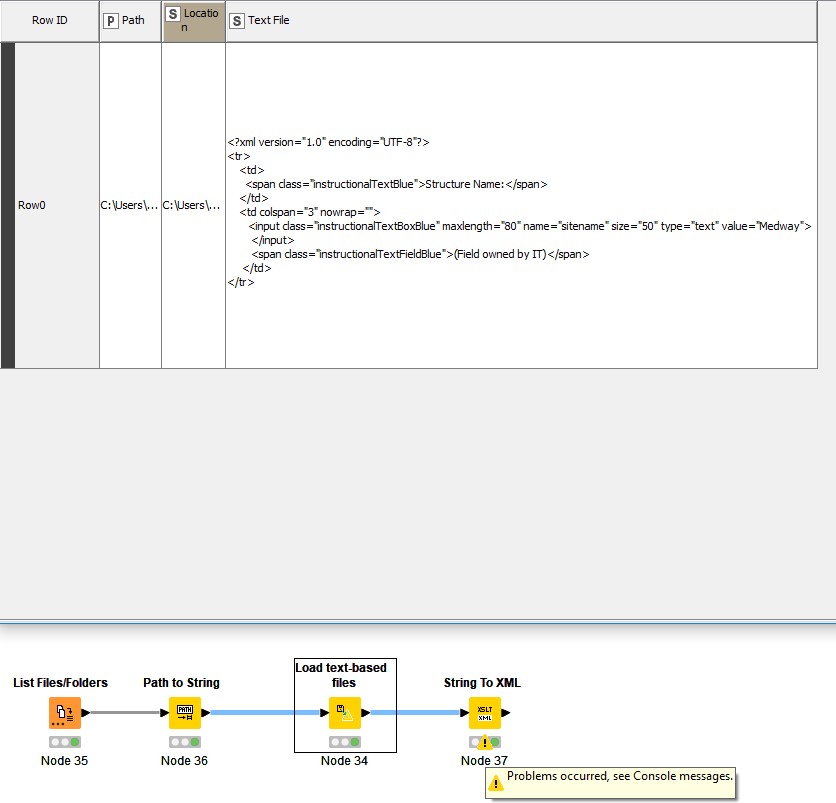Click the S icon in the Text File header

(x=237, y=19)
